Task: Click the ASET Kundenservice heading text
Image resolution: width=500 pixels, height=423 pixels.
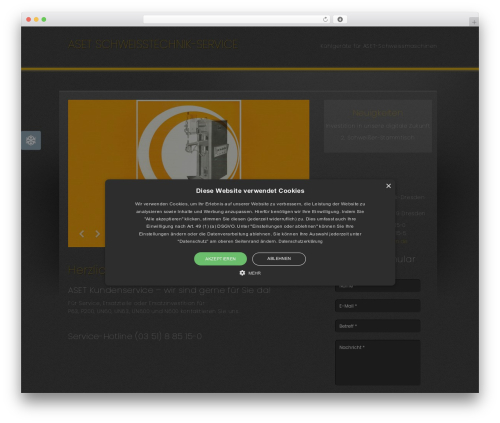Action: pyautogui.click(x=169, y=290)
